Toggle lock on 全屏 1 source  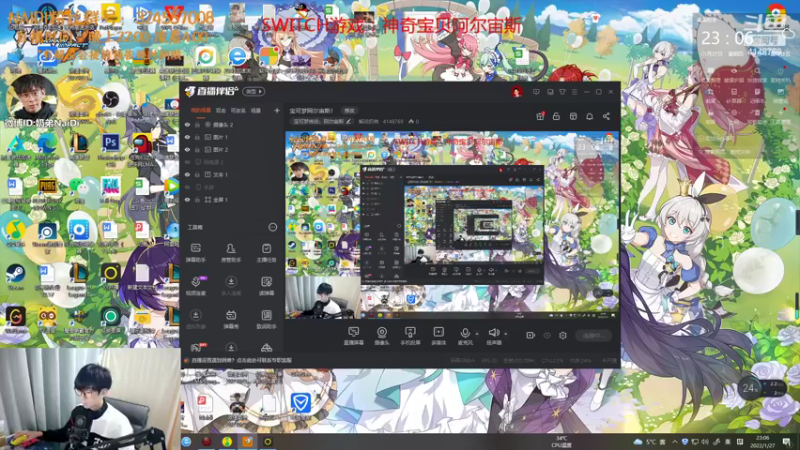(x=197, y=199)
